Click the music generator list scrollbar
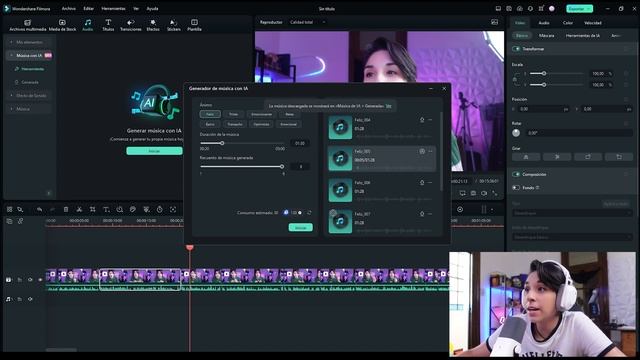 (x=441, y=151)
